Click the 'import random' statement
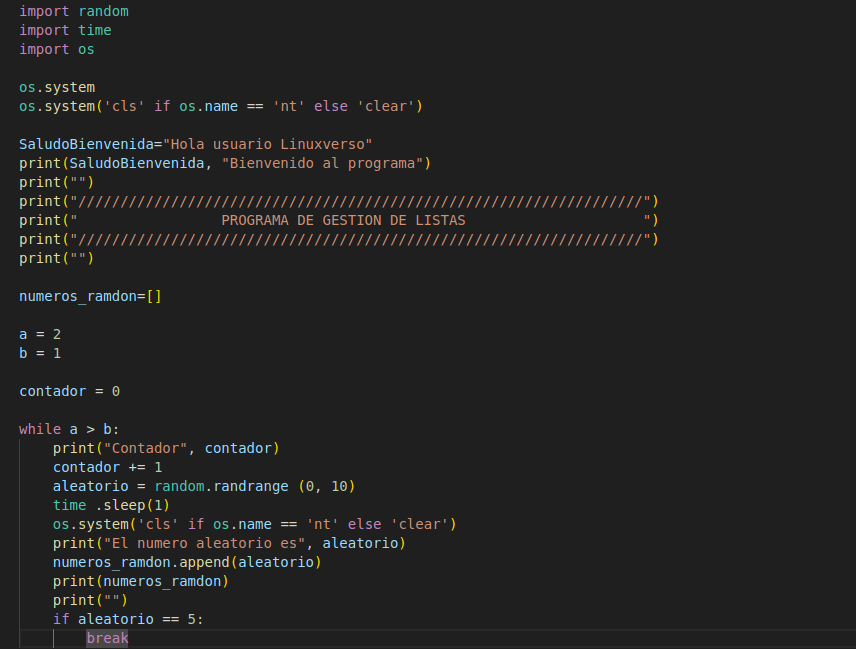Screen dimensions: 856x649 (73, 11)
